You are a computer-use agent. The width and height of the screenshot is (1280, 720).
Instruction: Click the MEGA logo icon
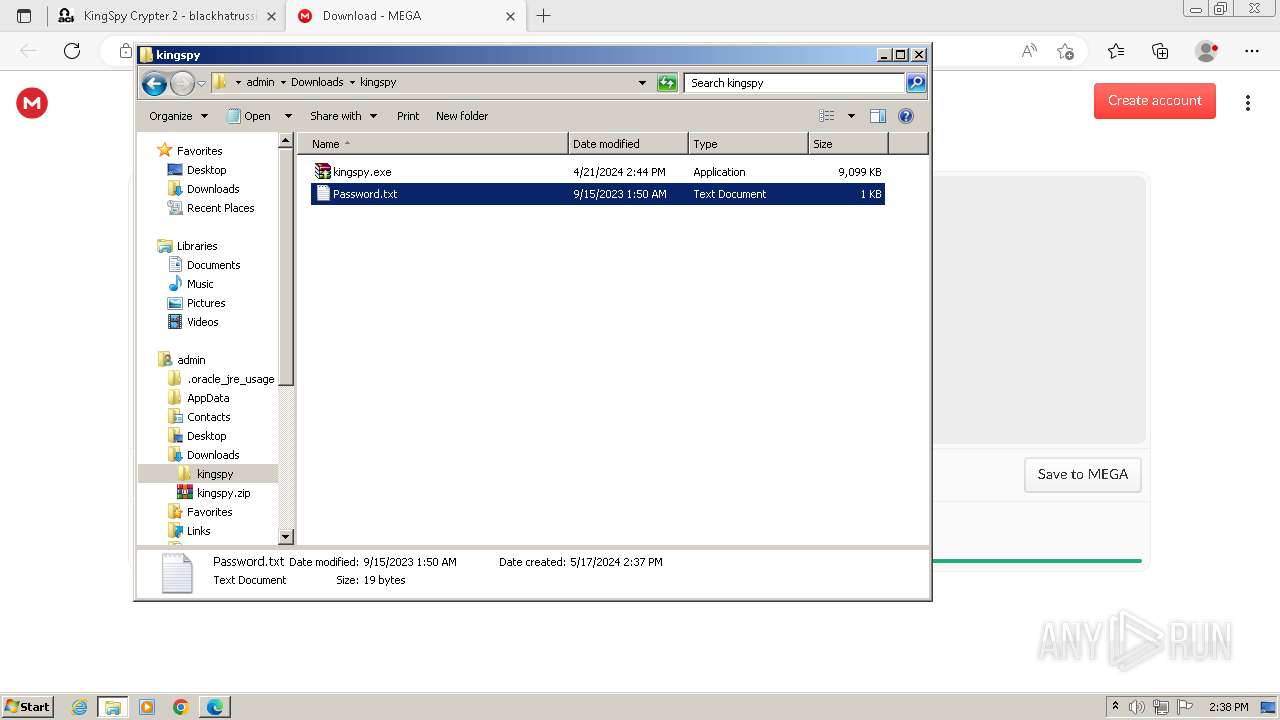point(32,103)
